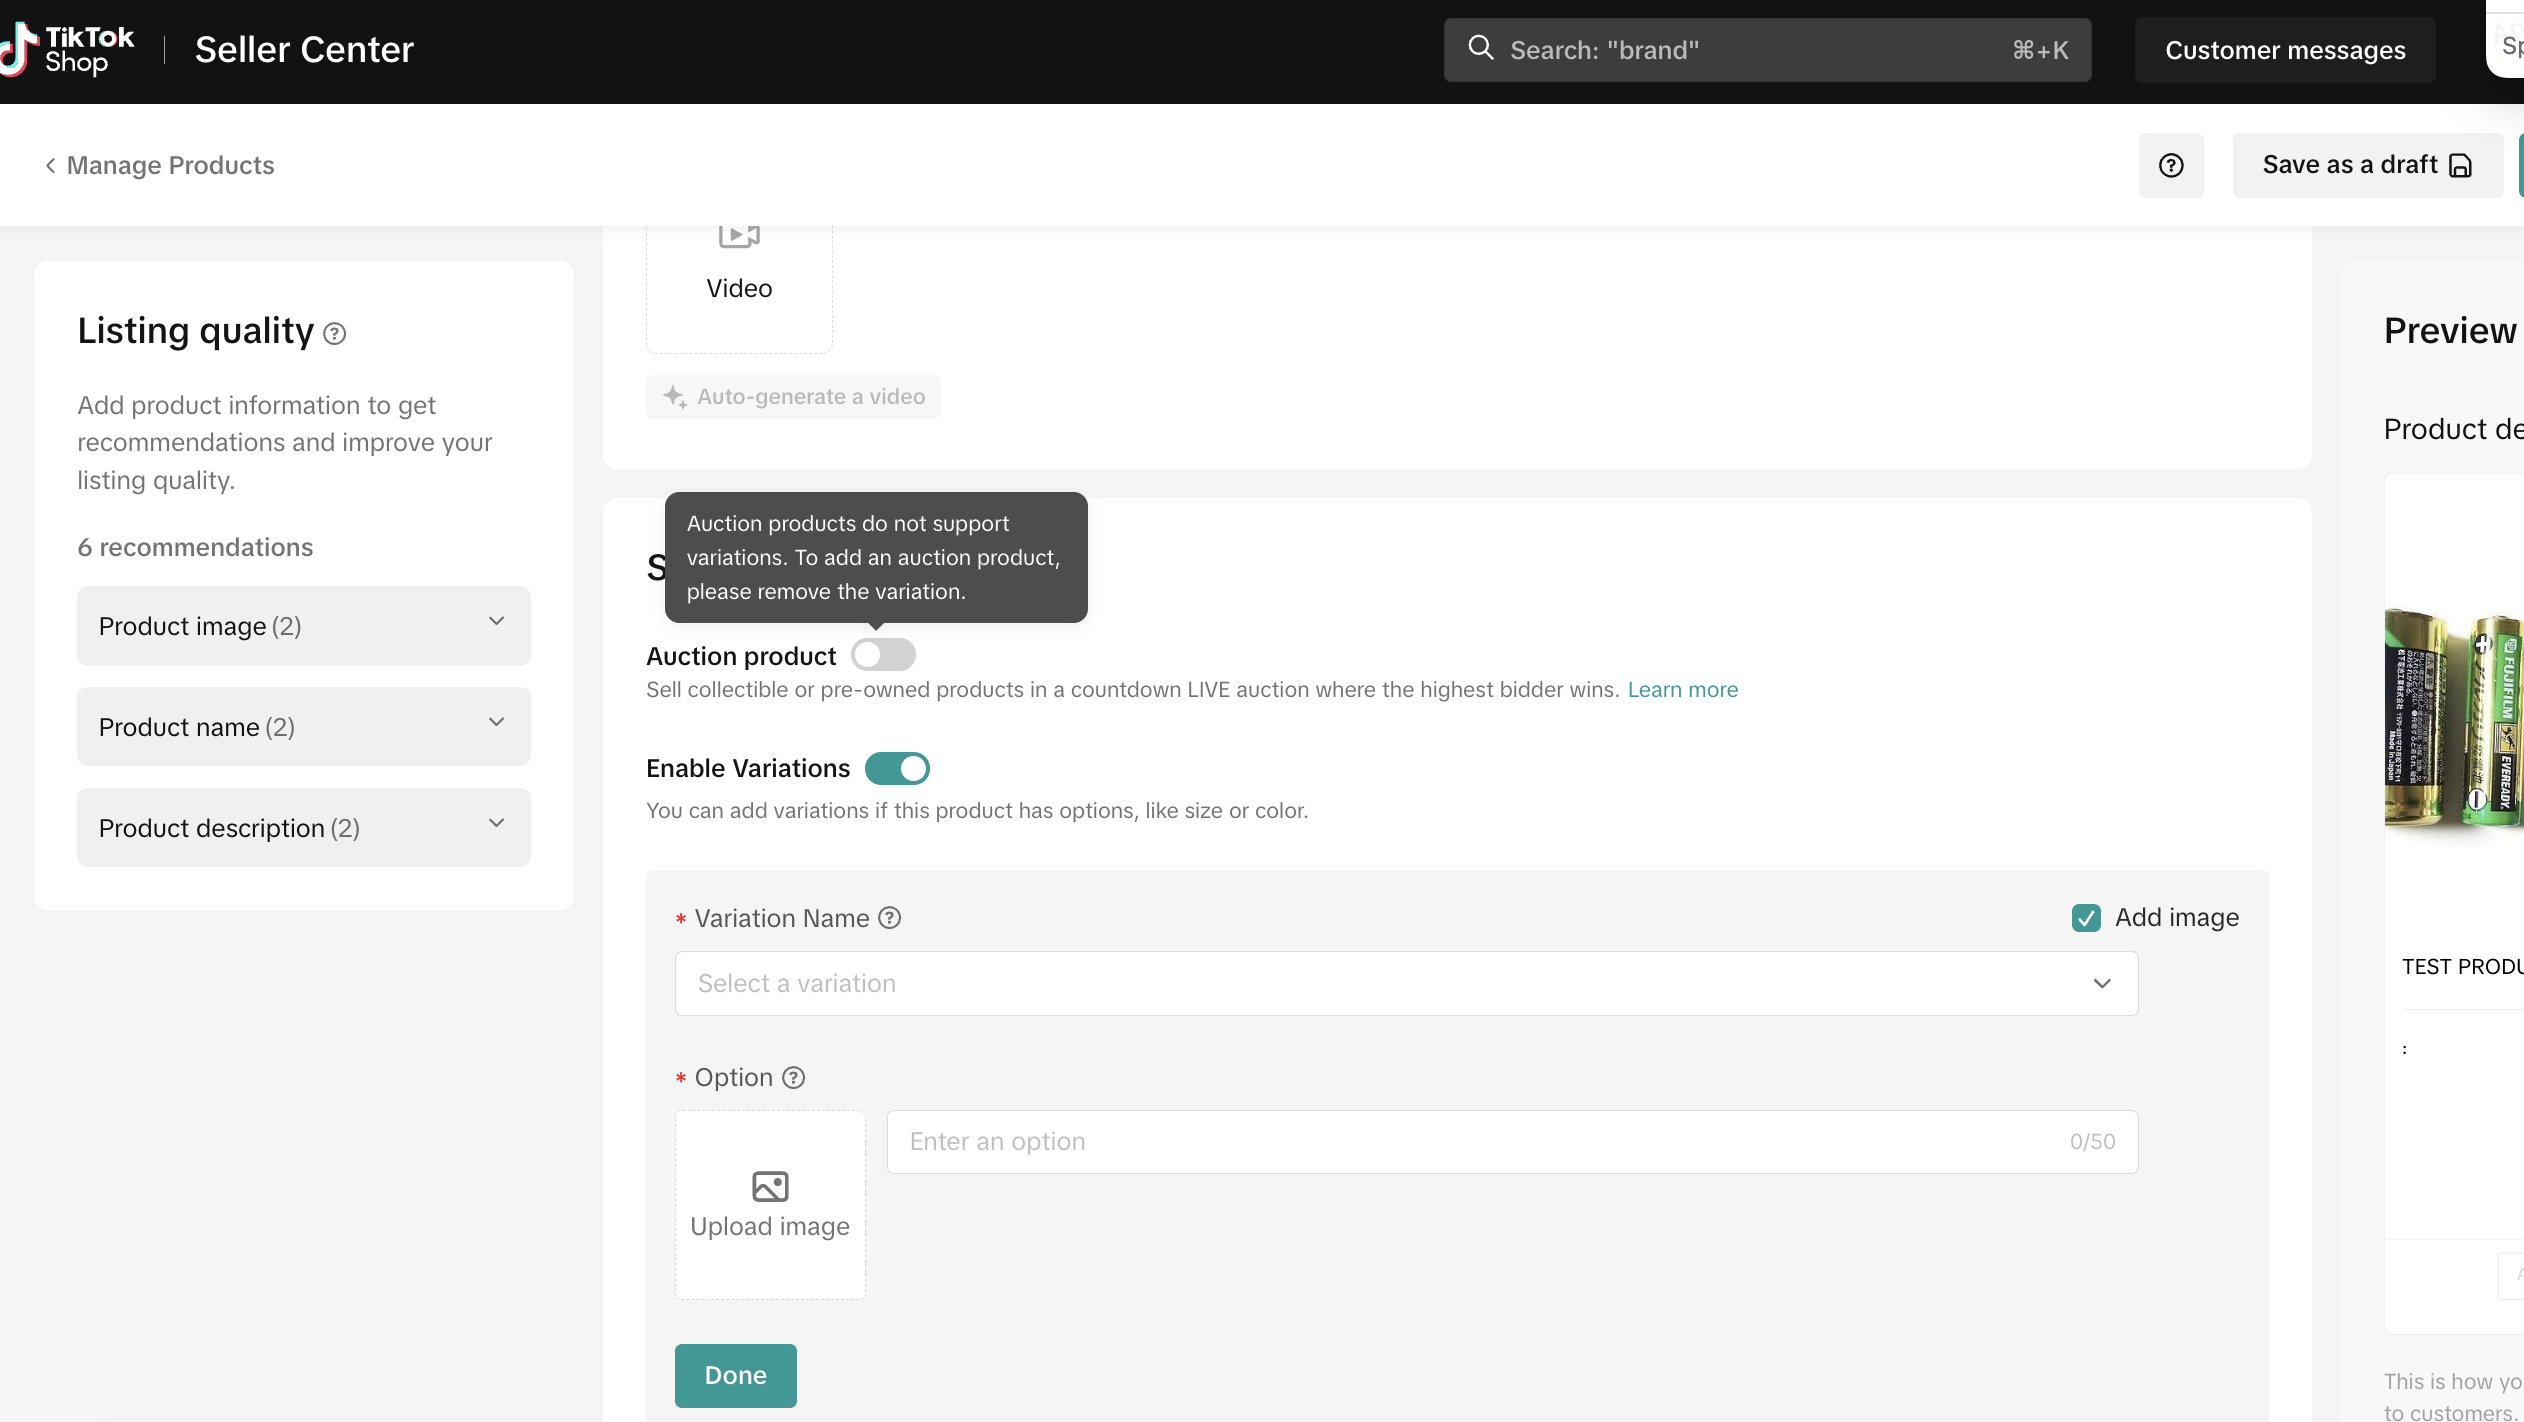The height and width of the screenshot is (1422, 2524).
Task: Go back to Manage Products
Action: tap(160, 165)
